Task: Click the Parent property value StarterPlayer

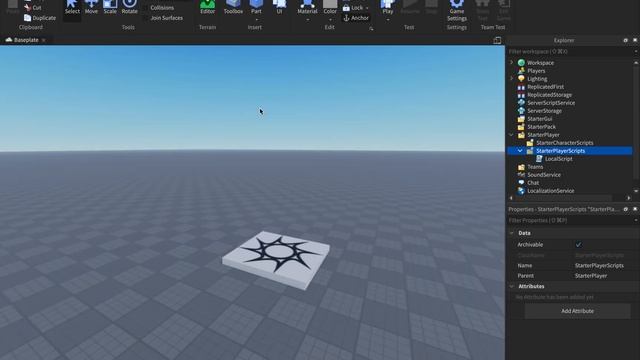Action: (591, 276)
